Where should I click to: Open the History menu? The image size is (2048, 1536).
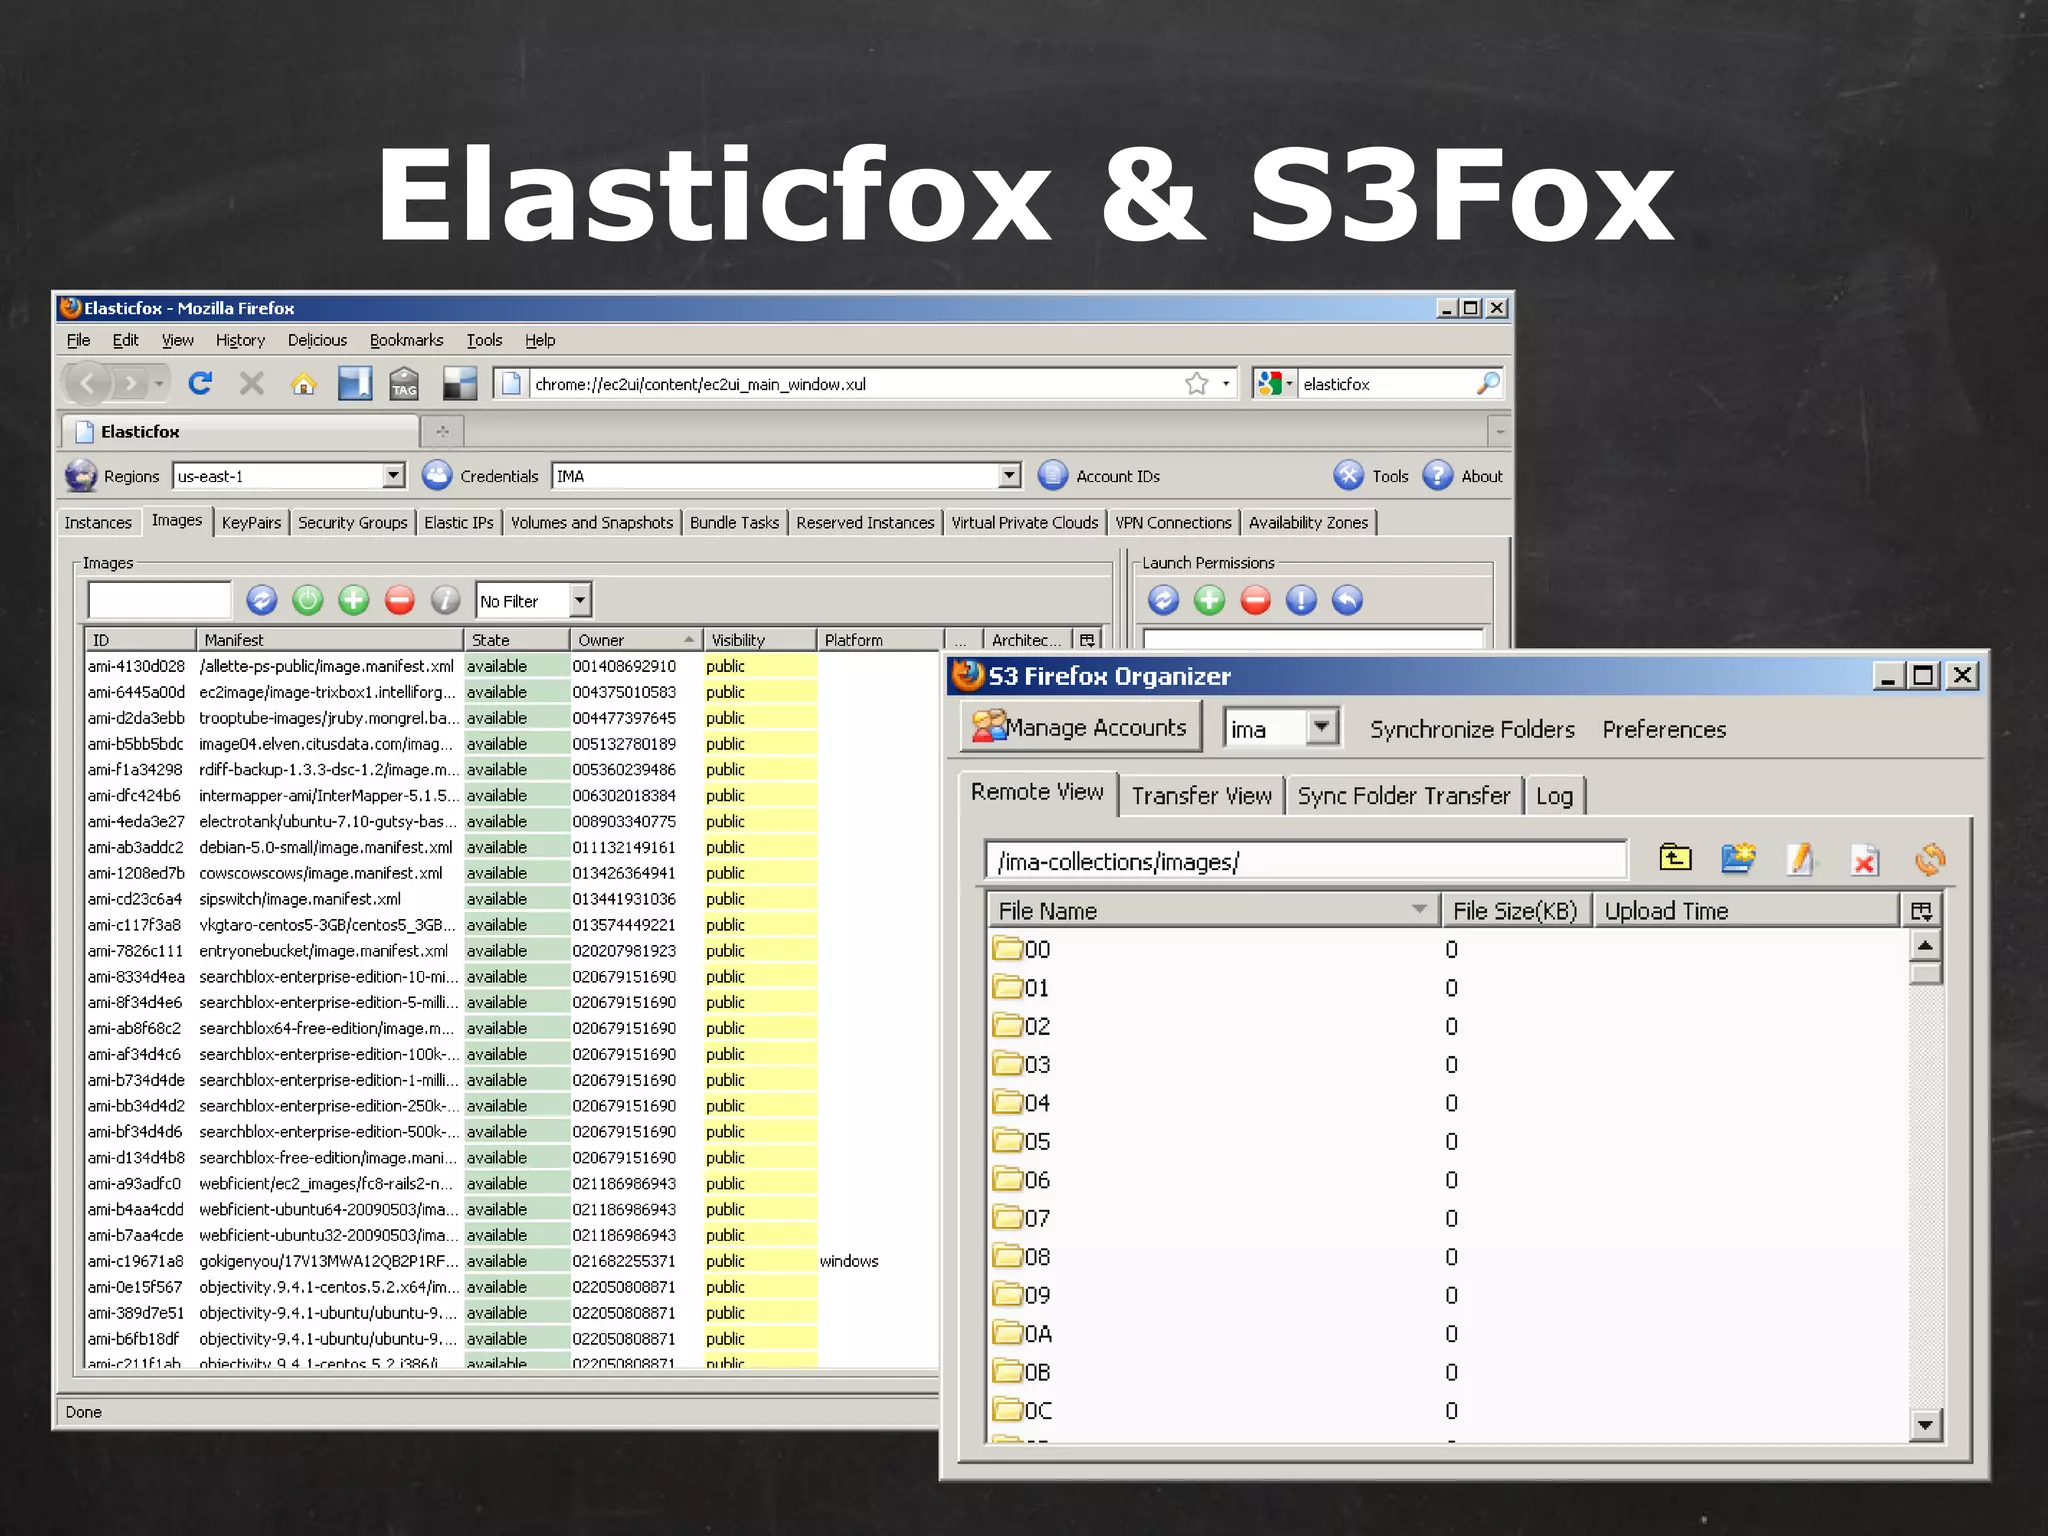(240, 340)
